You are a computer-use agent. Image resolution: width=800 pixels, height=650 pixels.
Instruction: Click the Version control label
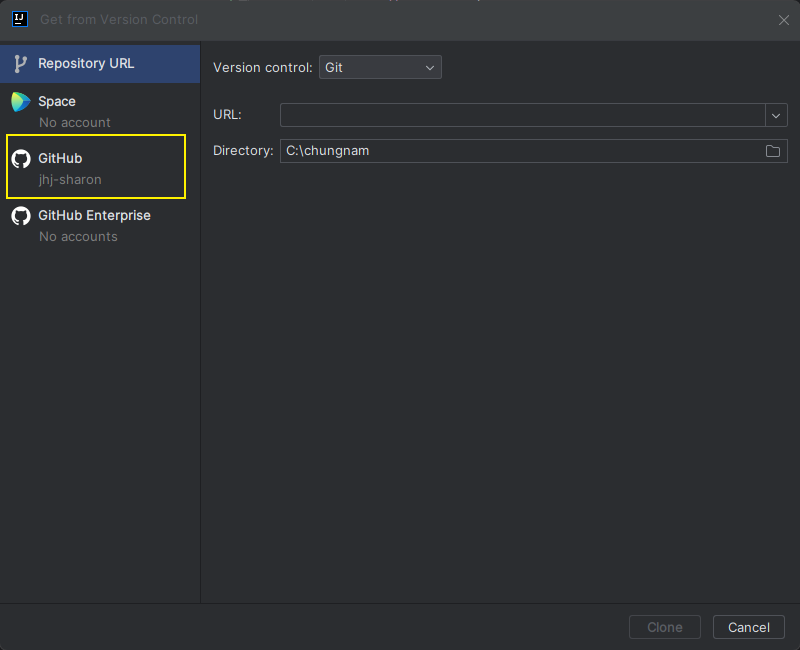point(262,67)
